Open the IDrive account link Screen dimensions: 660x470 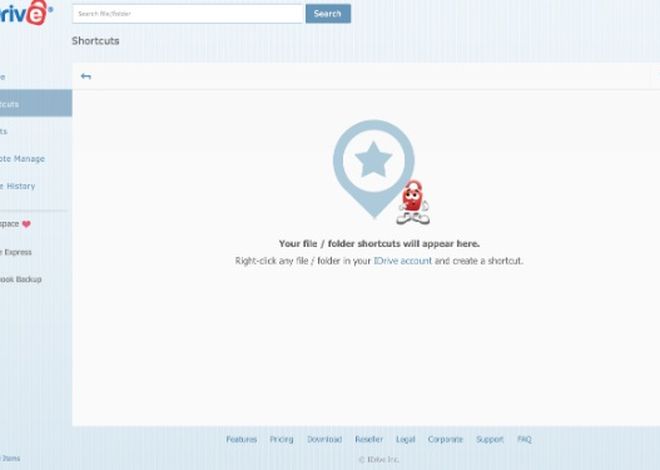[x=403, y=261]
